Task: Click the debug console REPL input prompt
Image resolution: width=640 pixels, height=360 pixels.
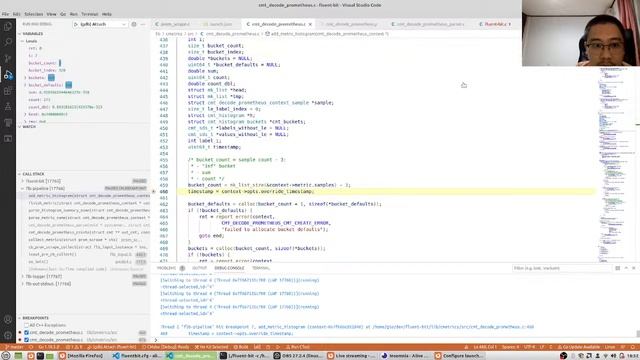Action: coord(394,340)
